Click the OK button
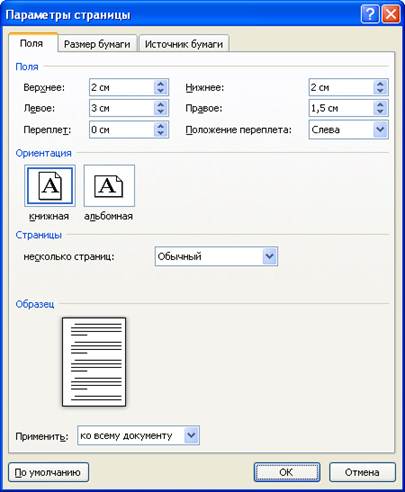The image size is (405, 492). [x=287, y=472]
